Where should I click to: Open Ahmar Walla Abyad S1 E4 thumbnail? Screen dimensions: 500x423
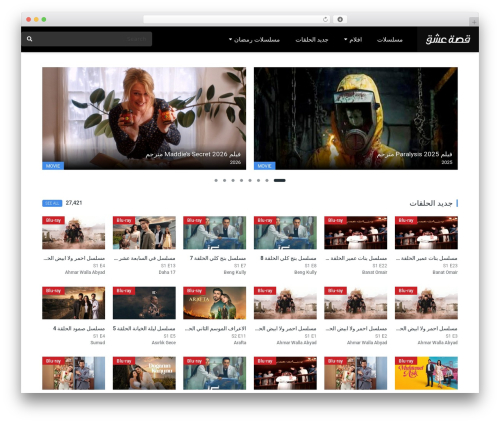click(73, 233)
